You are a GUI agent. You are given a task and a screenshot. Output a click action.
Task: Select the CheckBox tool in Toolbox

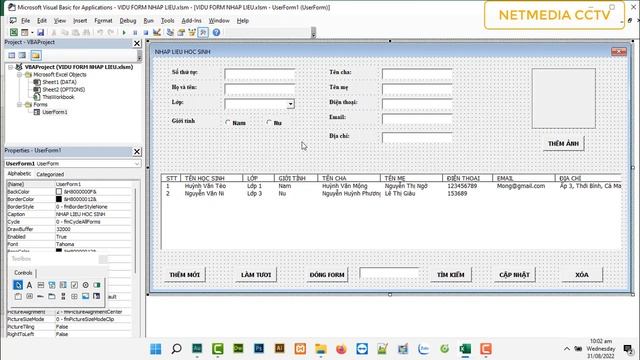(x=74, y=285)
